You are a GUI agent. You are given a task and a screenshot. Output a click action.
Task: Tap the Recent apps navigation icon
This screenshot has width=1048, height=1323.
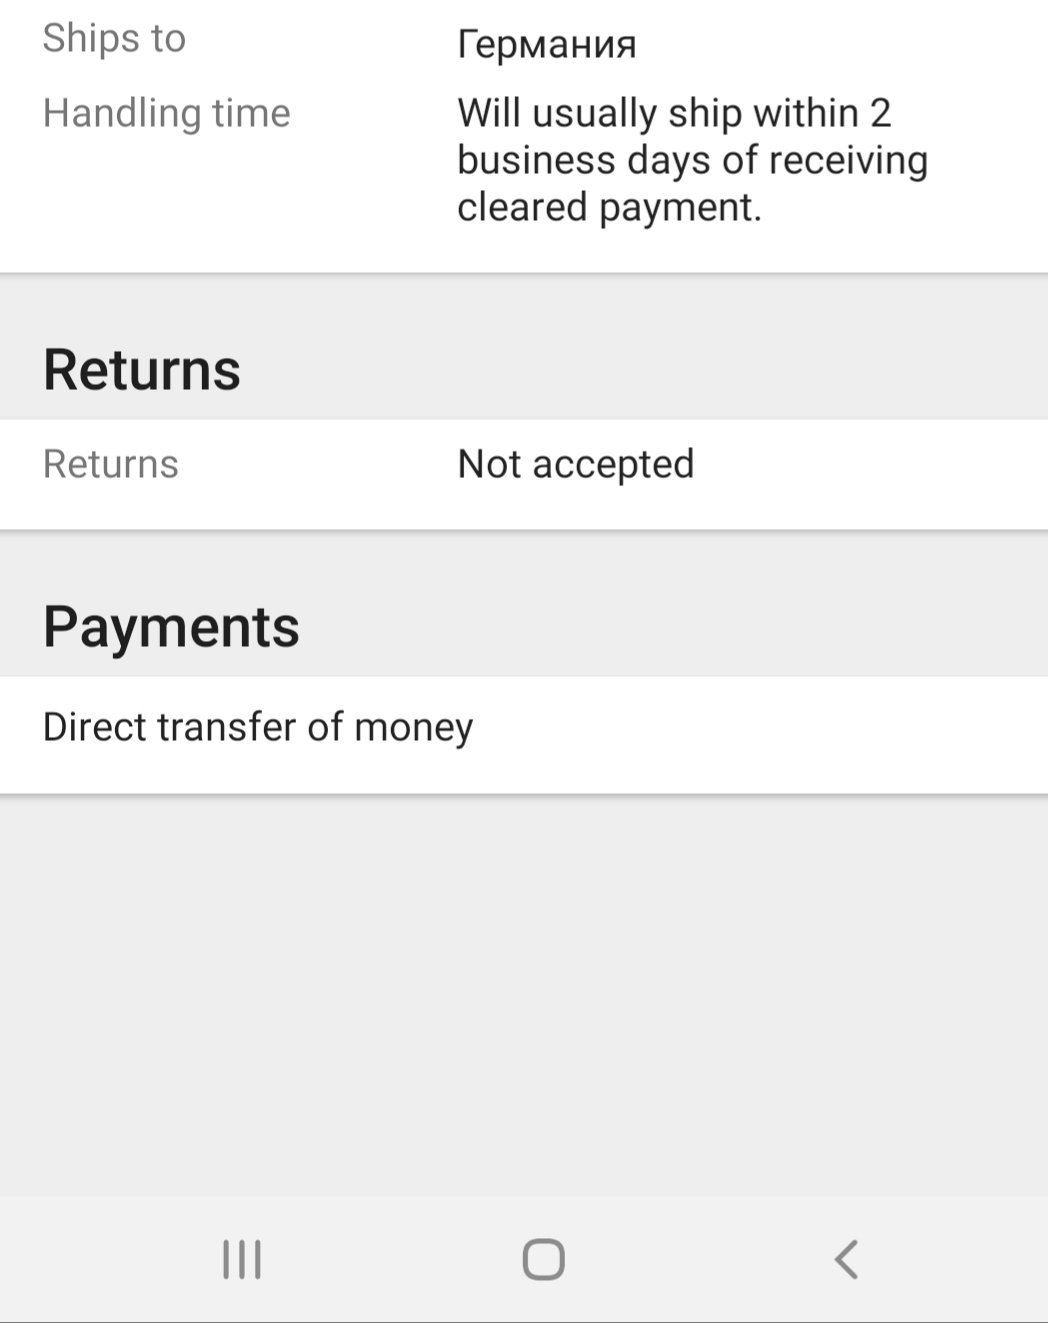pos(242,1259)
